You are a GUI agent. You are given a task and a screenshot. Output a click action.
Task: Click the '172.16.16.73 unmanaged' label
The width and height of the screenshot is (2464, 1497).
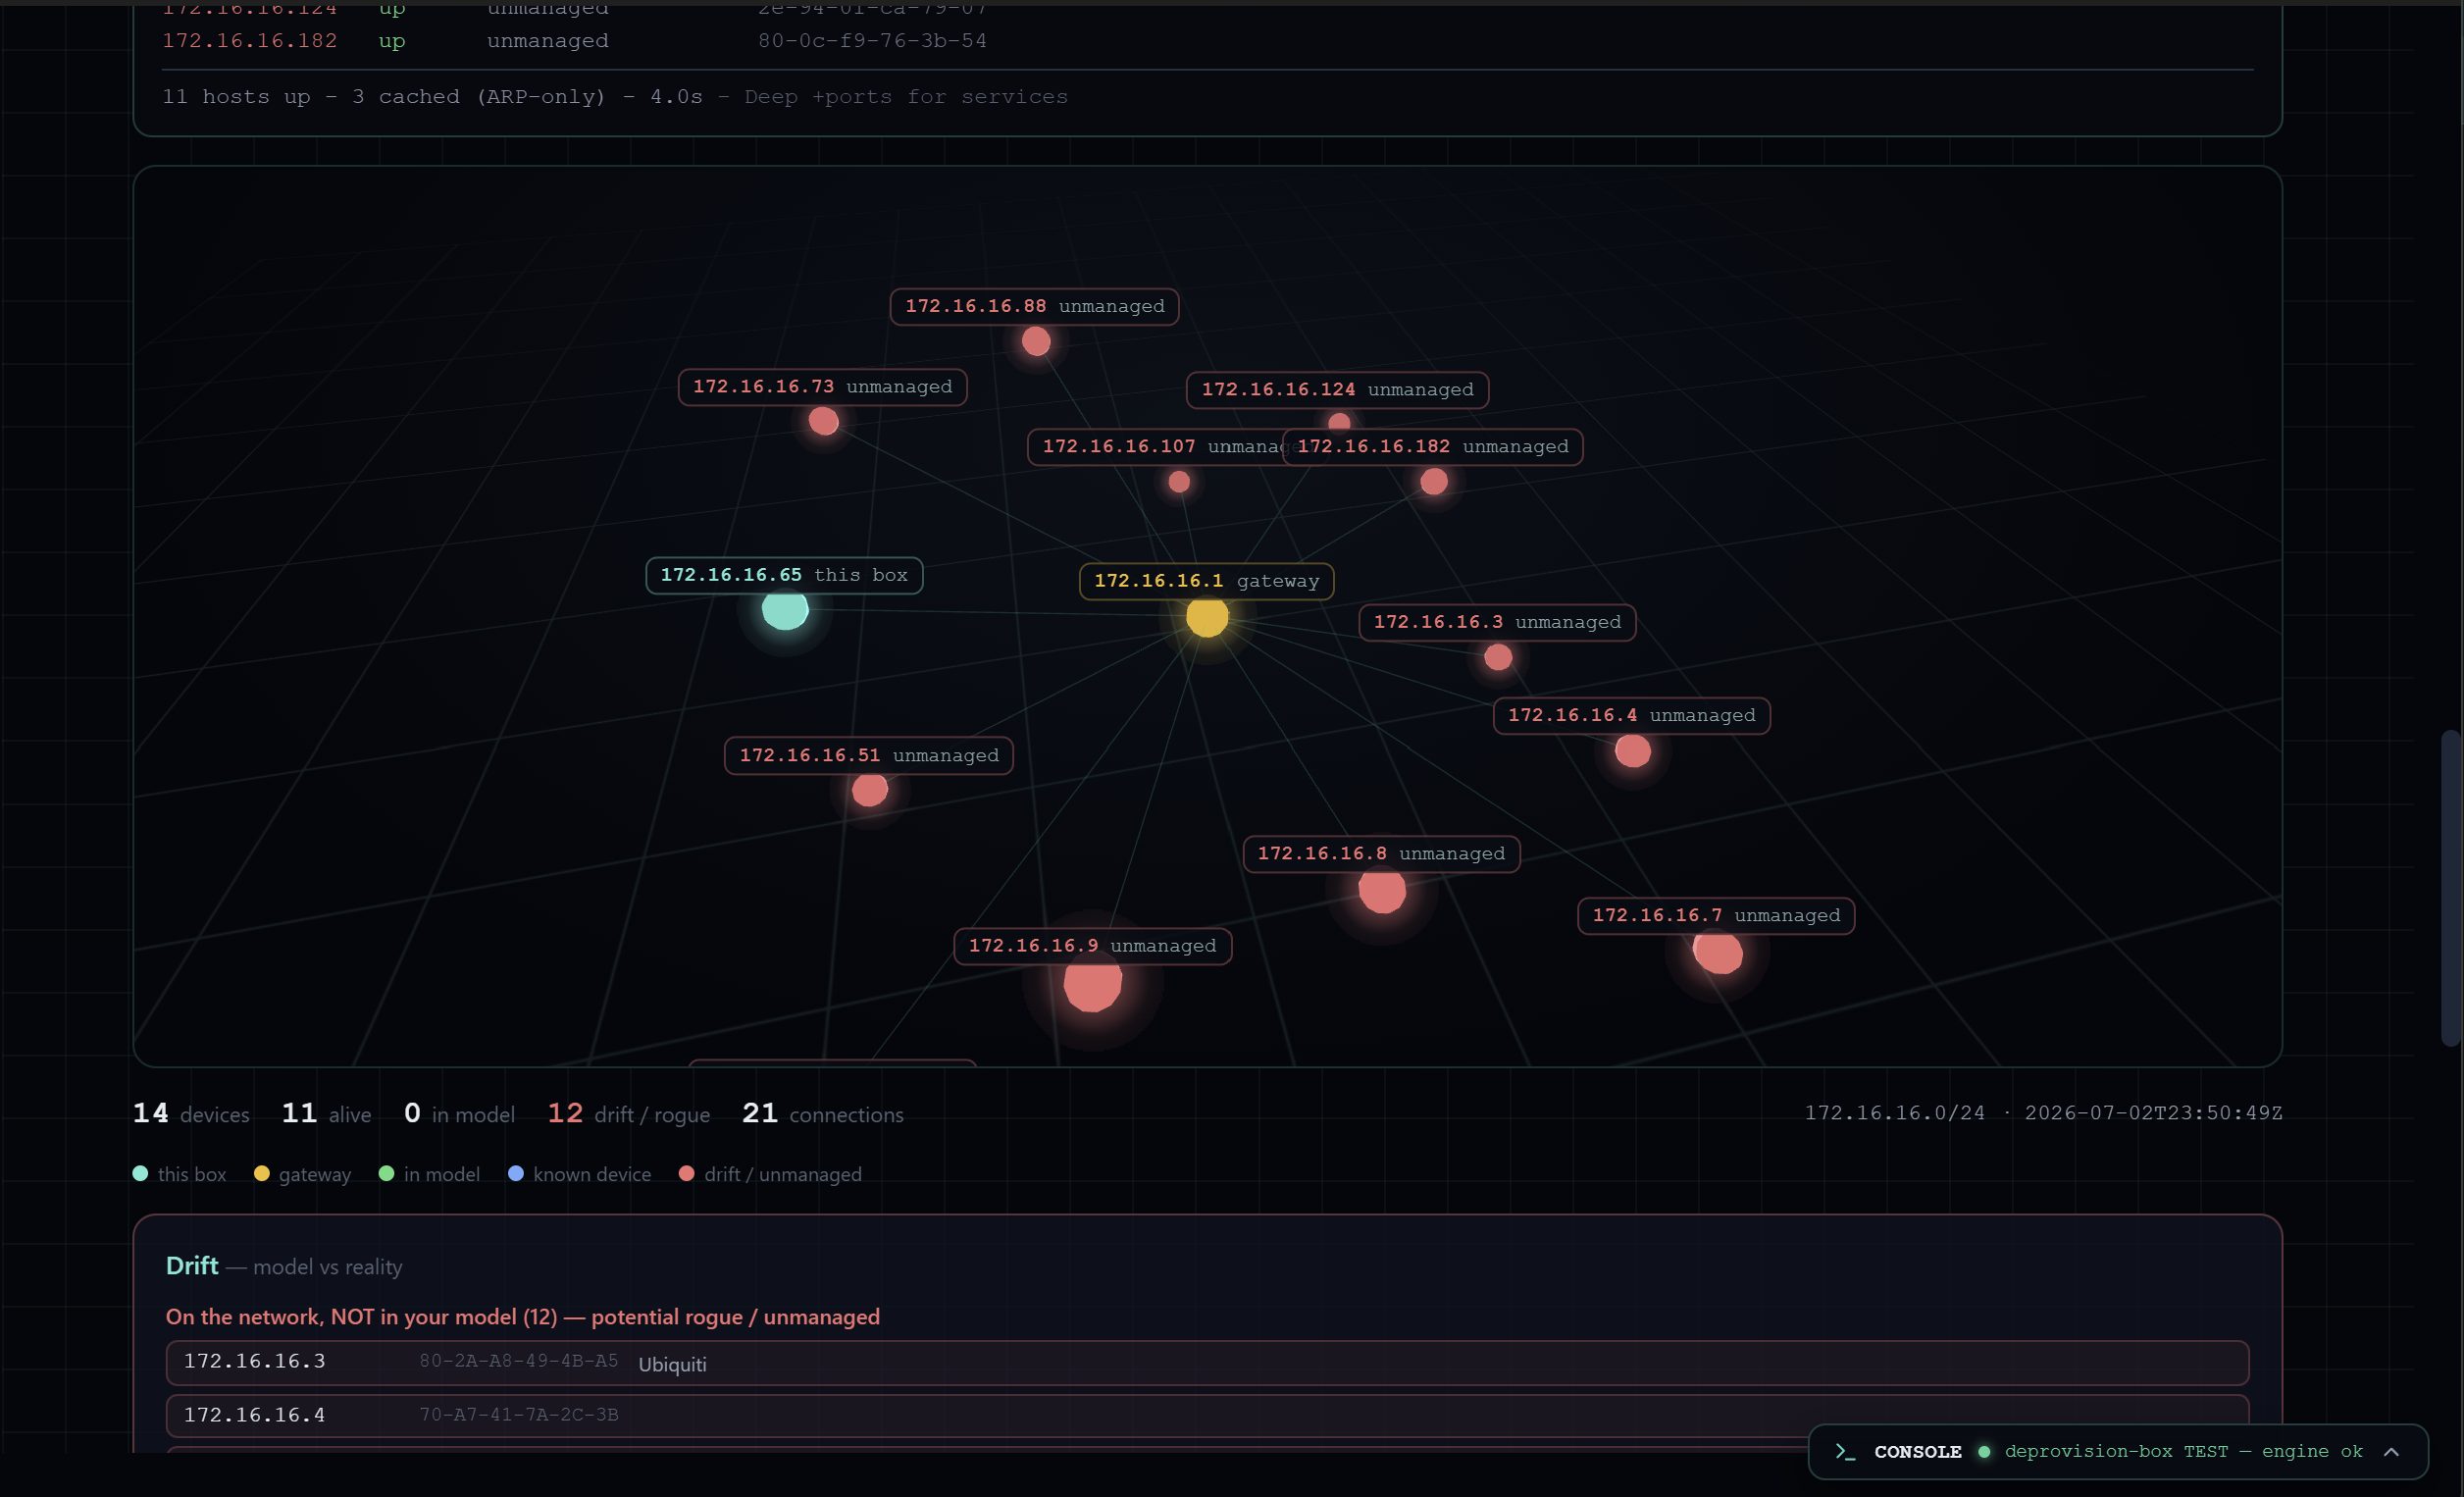click(x=822, y=387)
